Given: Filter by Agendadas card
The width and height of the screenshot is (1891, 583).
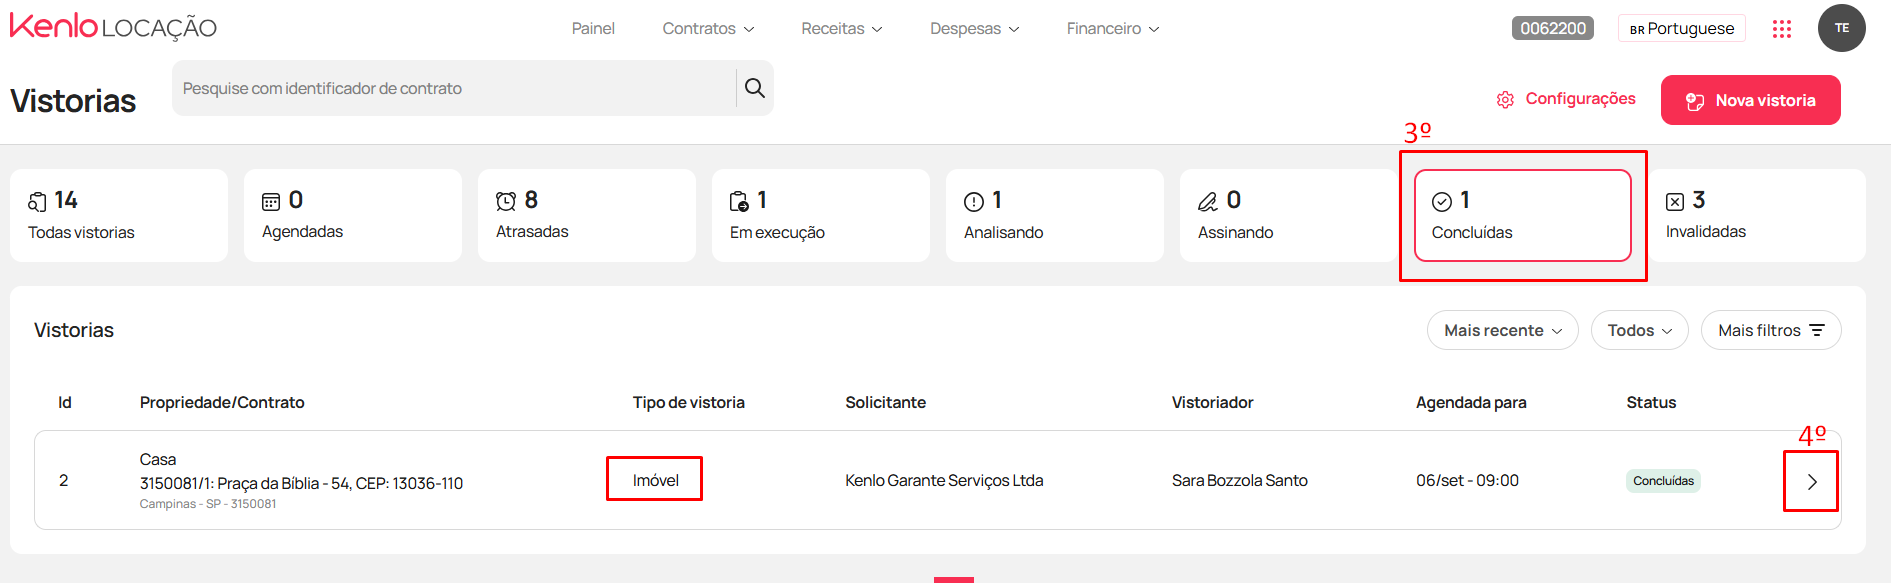Looking at the screenshot, I should (x=353, y=215).
